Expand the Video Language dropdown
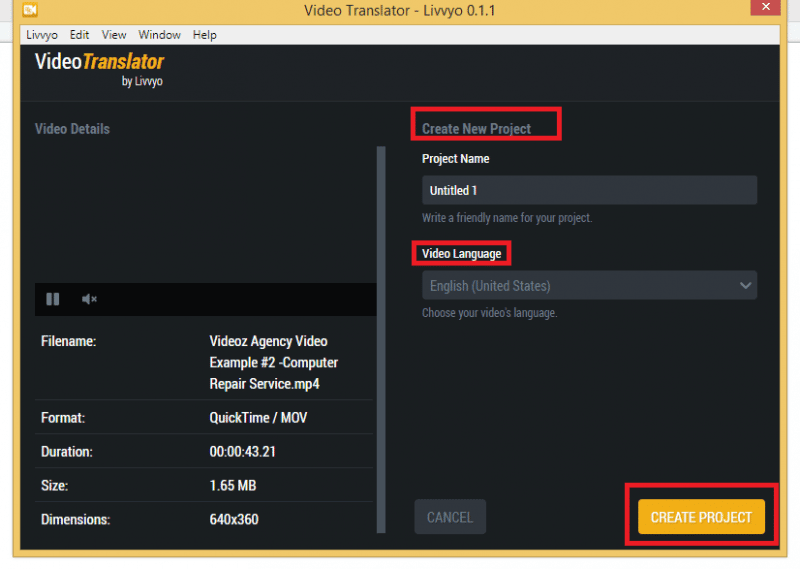The height and width of the screenshot is (569, 800). (589, 285)
